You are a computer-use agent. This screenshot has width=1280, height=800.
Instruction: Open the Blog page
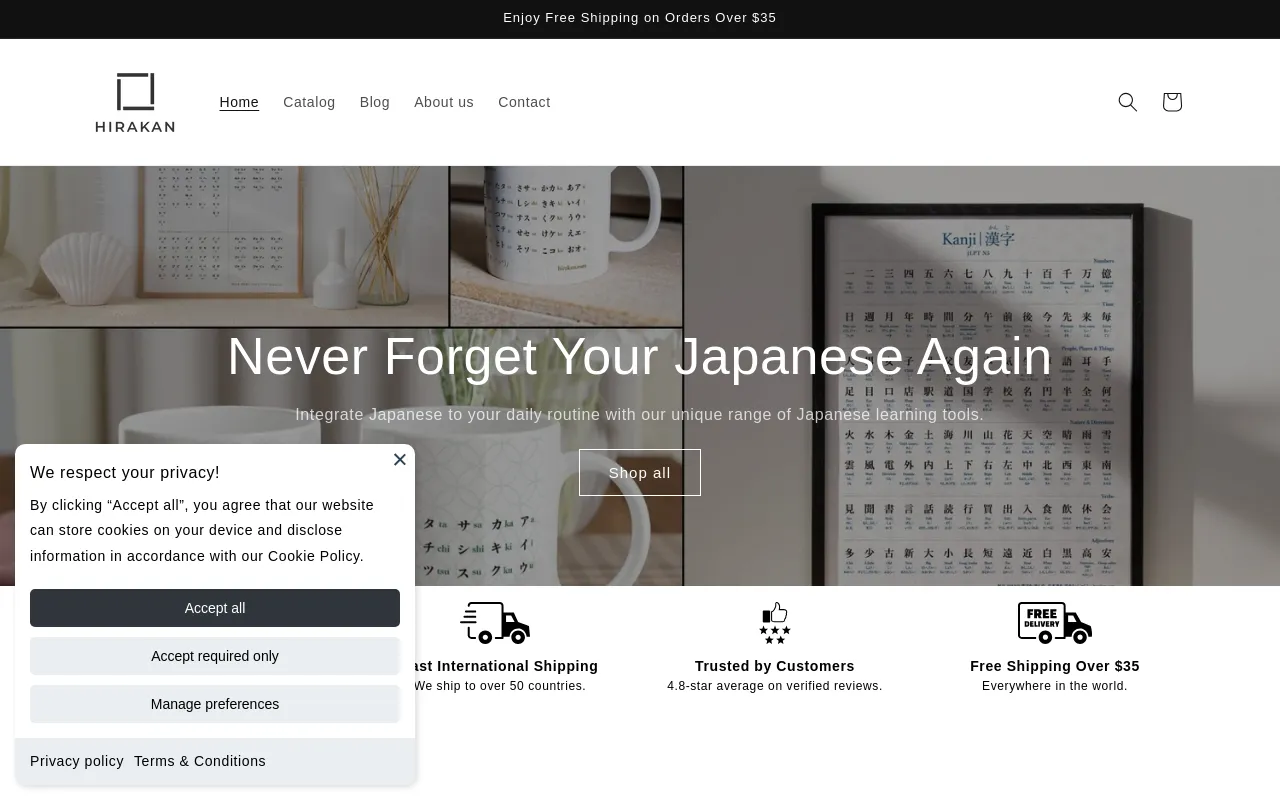[375, 102]
